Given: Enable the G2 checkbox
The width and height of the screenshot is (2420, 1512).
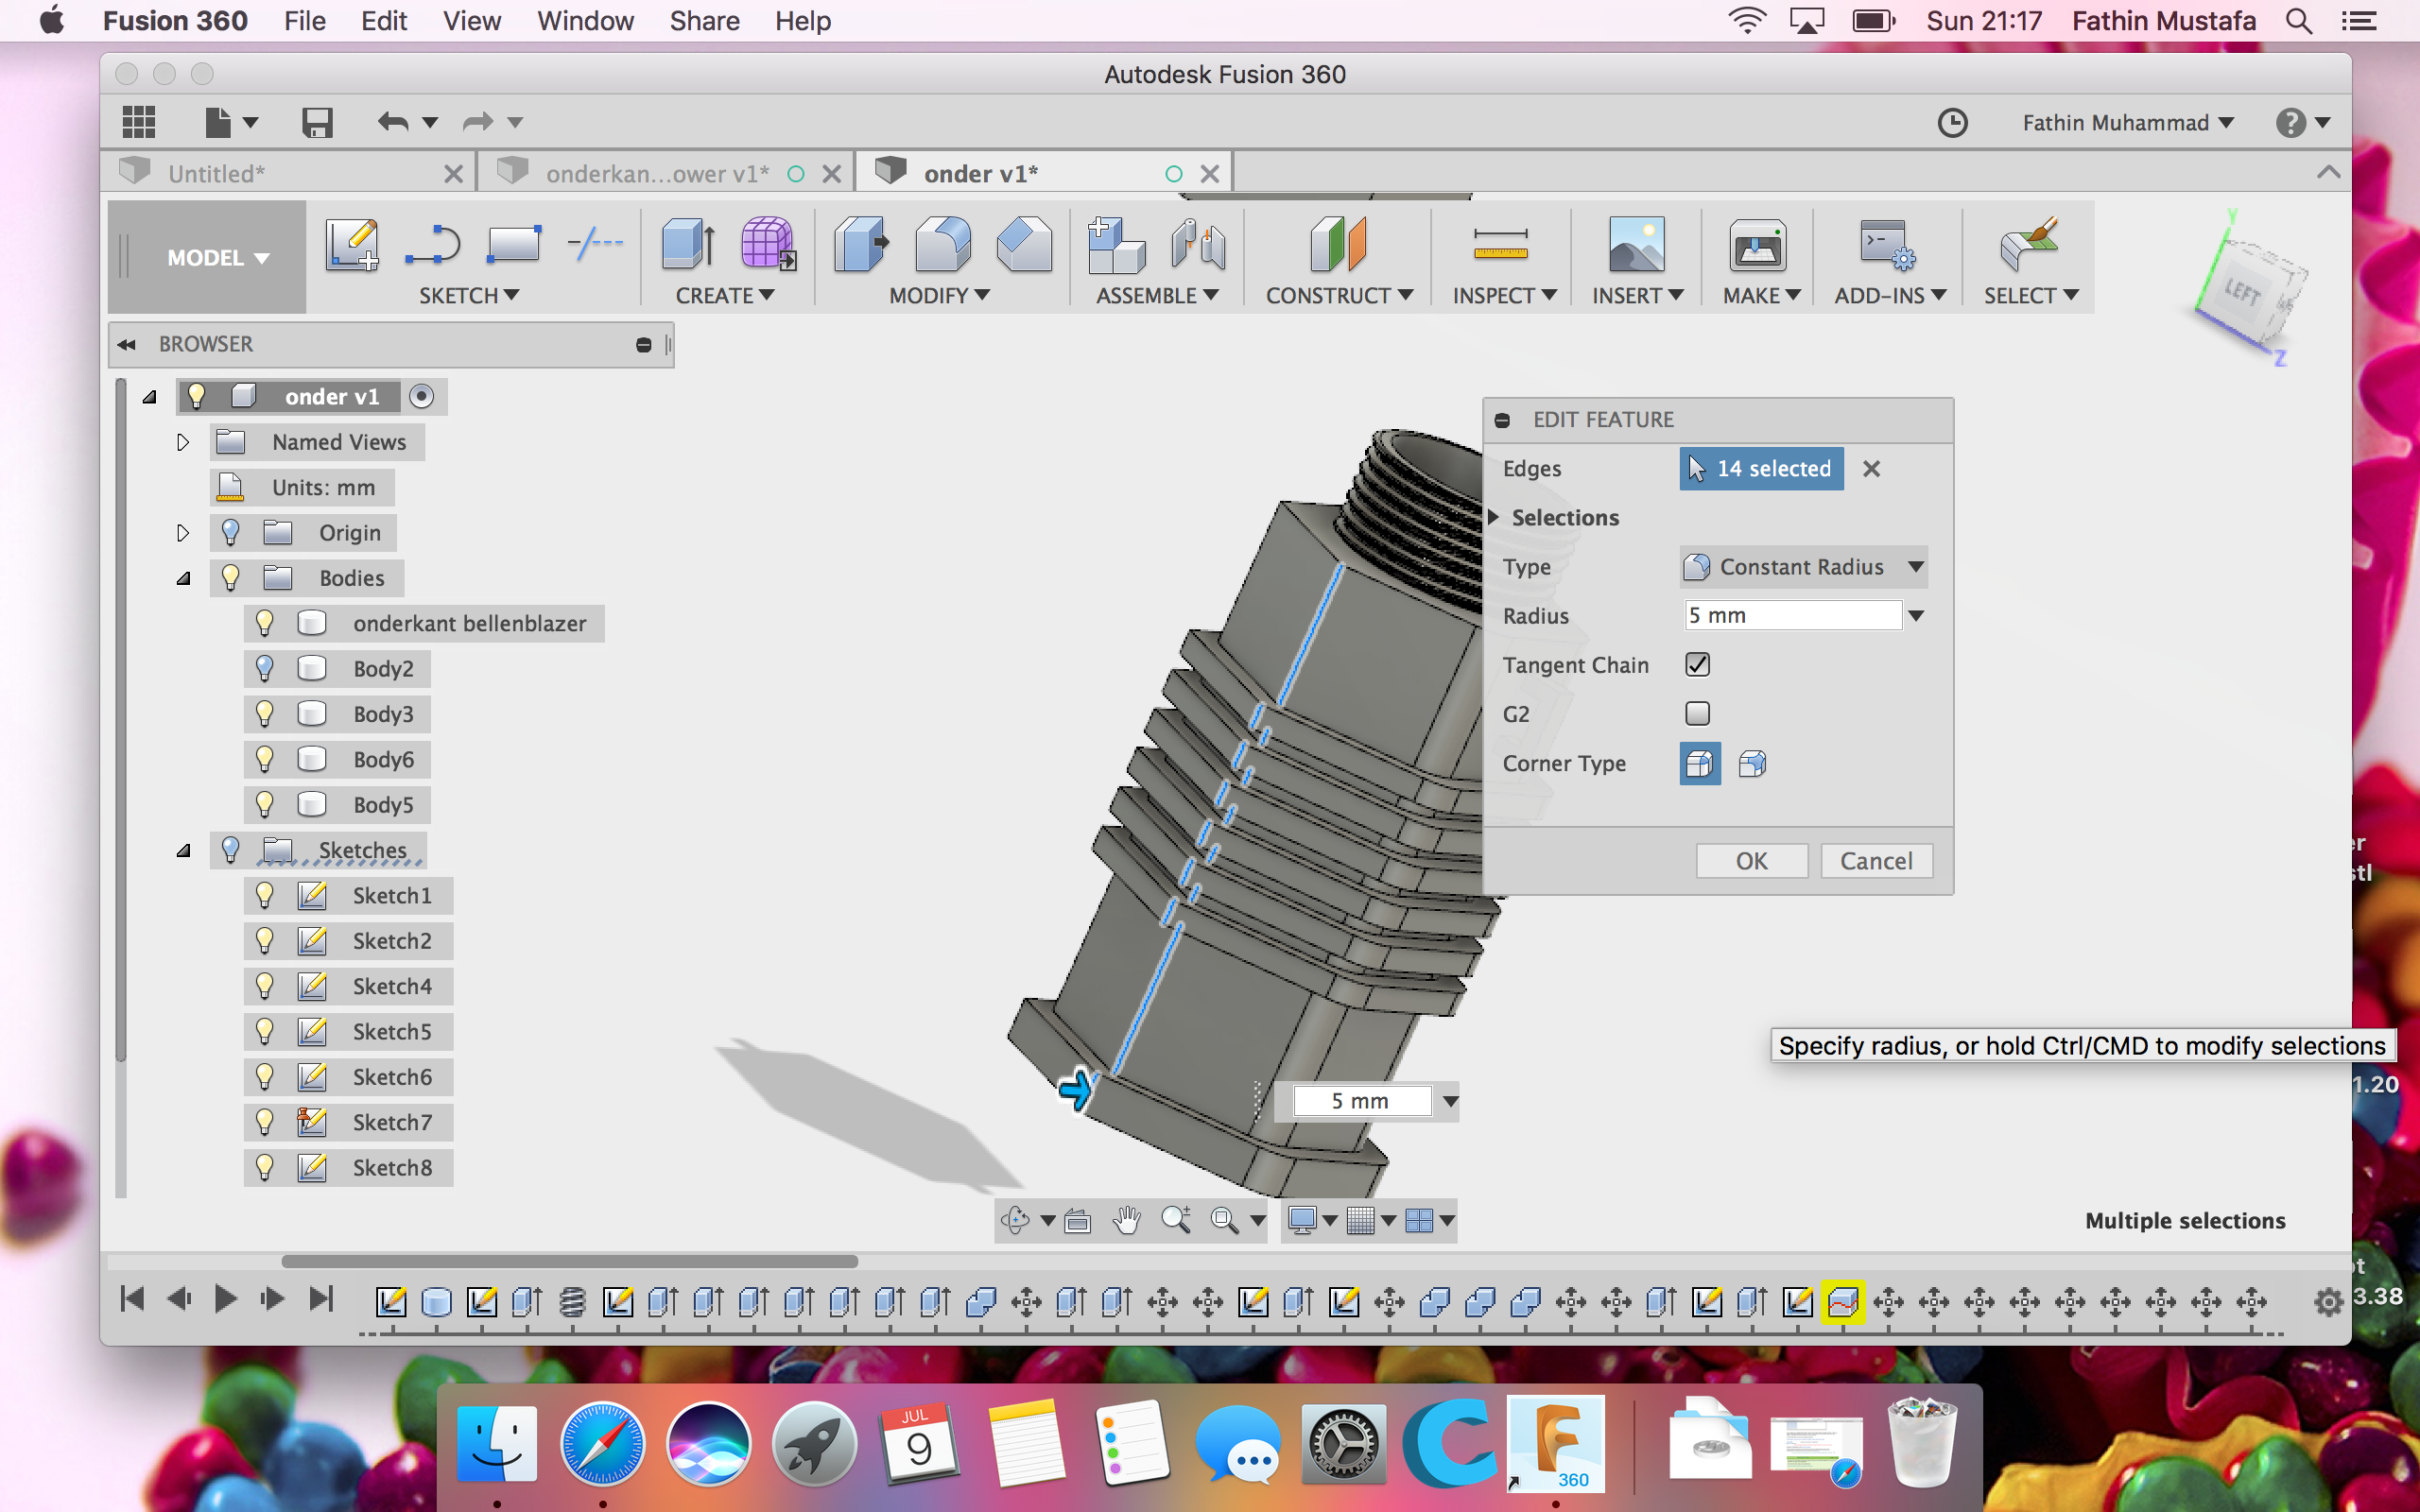Looking at the screenshot, I should point(1697,714).
